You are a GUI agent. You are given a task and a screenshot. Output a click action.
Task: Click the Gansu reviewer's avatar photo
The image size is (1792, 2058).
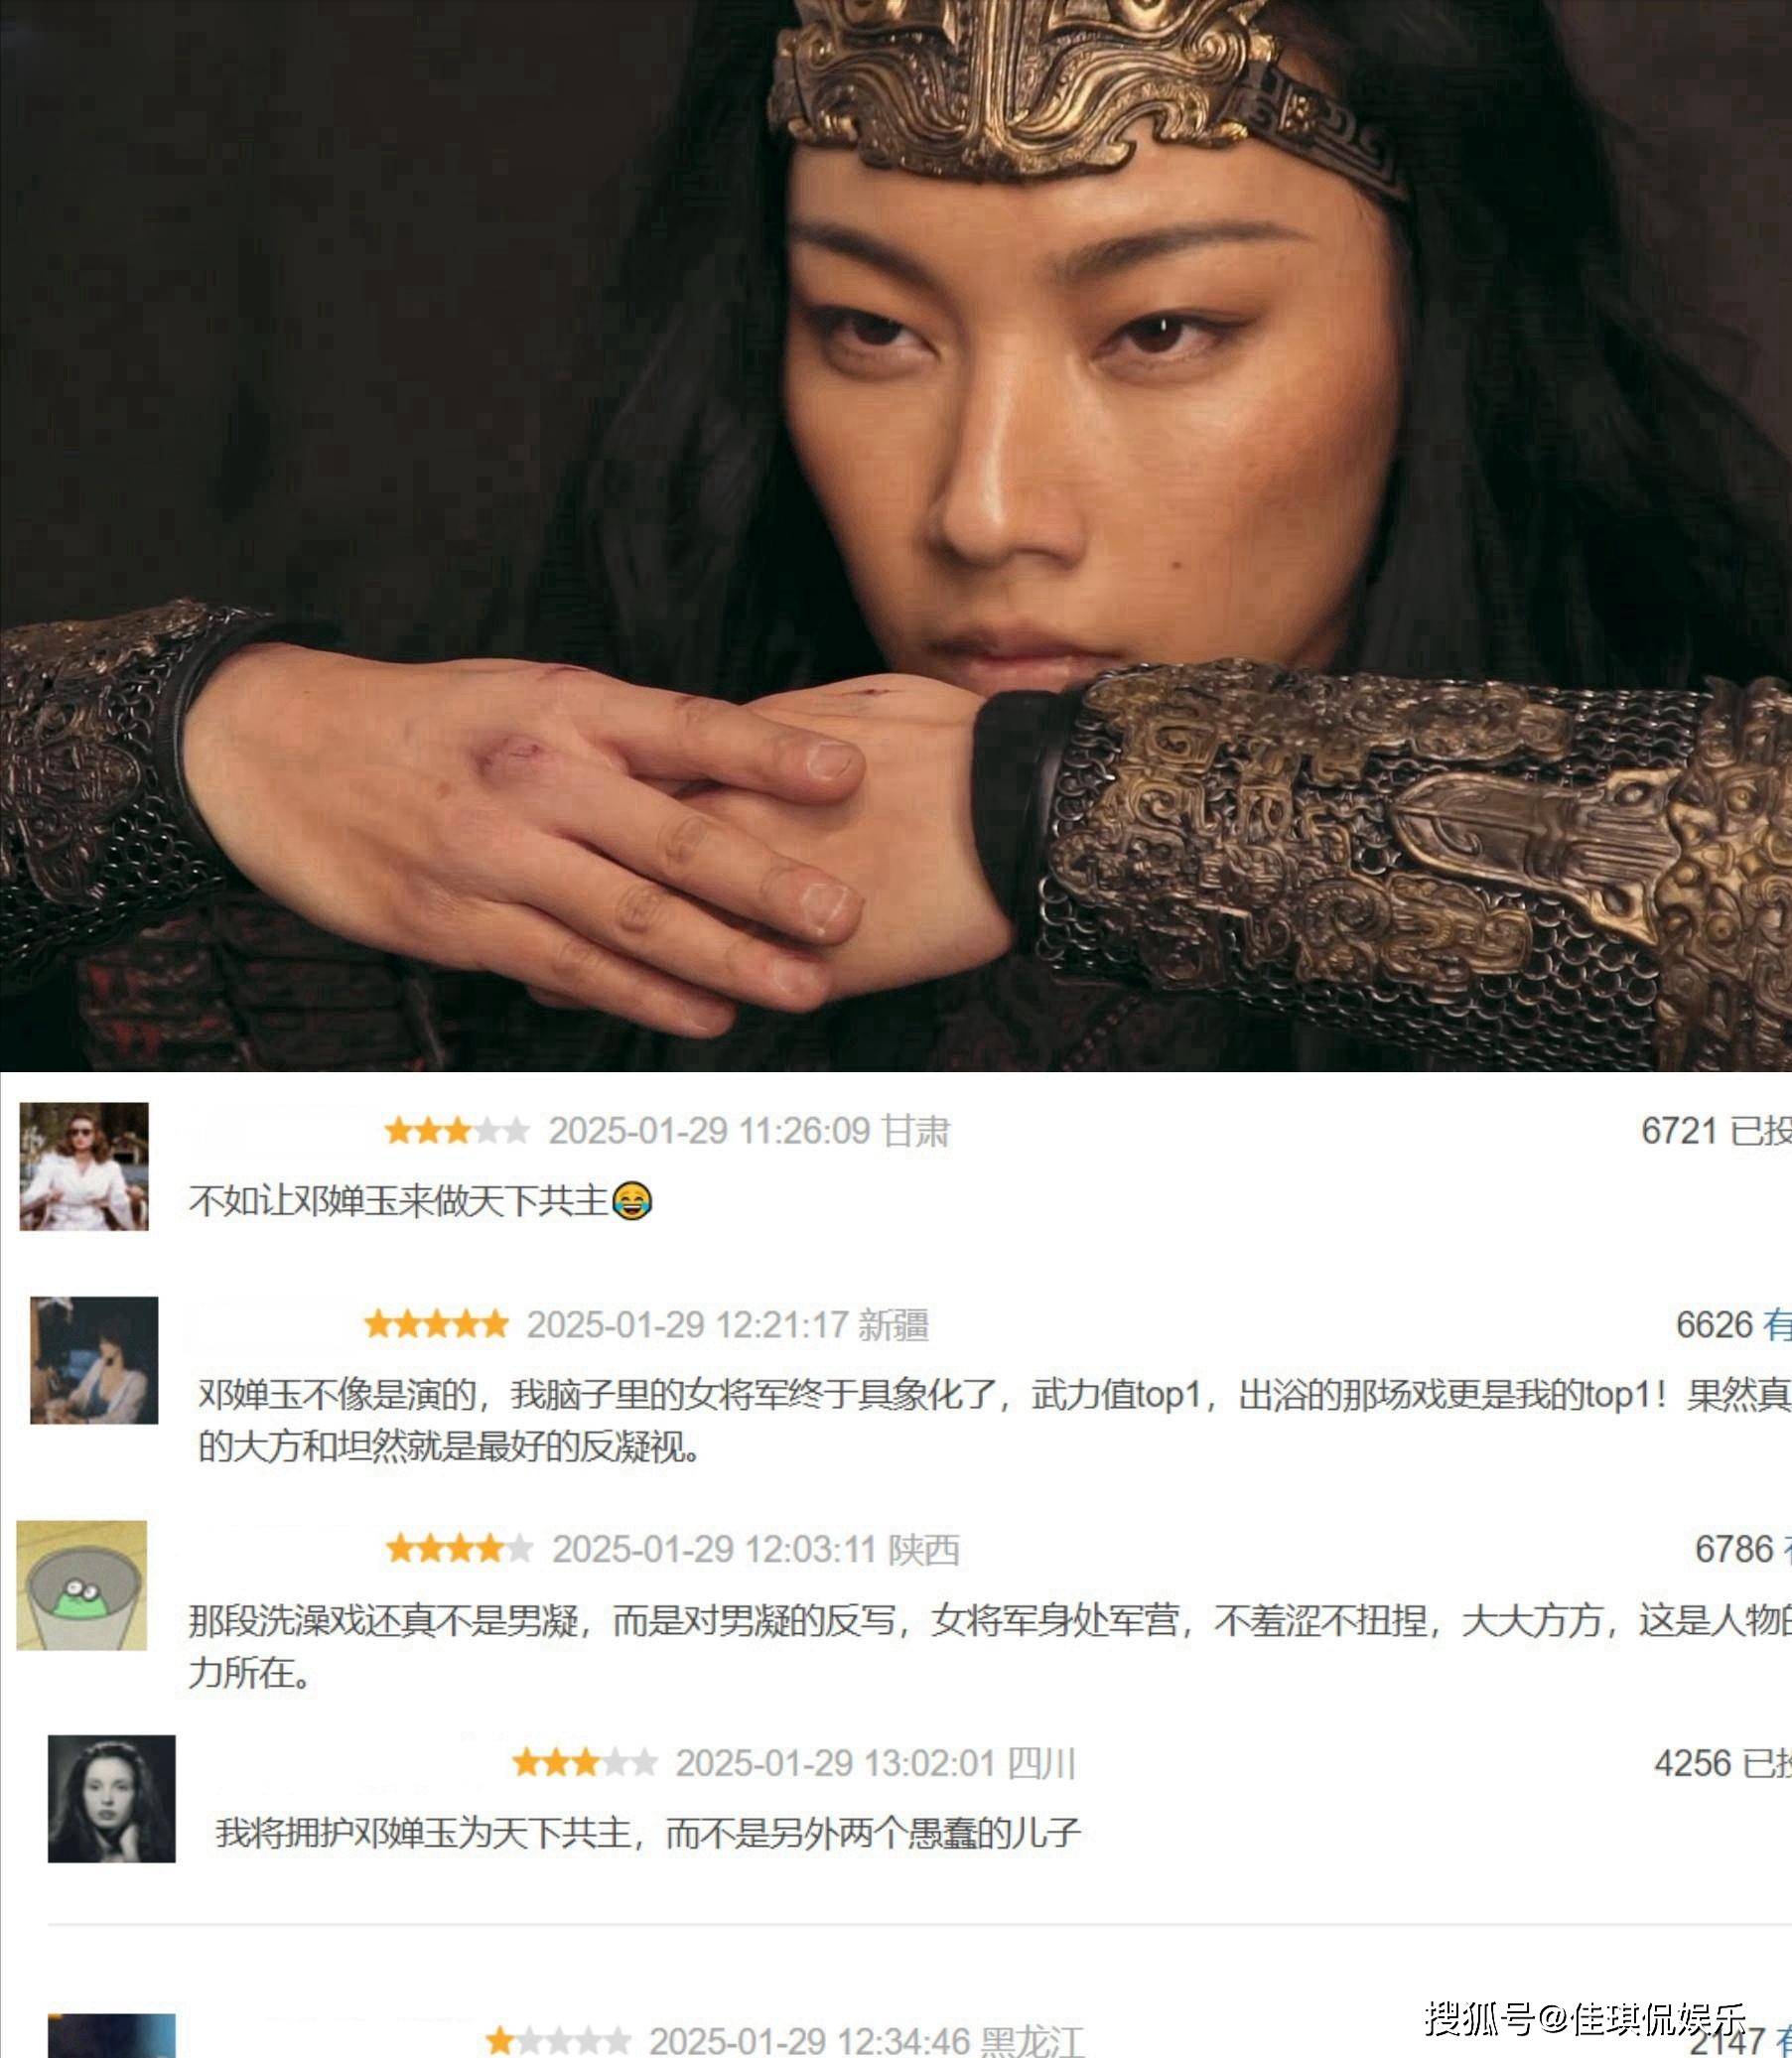pos(84,1166)
